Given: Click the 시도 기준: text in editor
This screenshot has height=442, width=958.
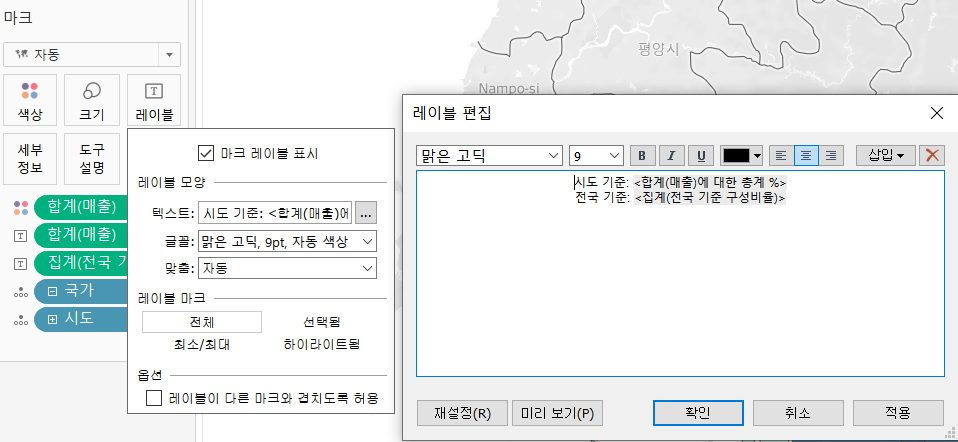Looking at the screenshot, I should click(x=601, y=182).
